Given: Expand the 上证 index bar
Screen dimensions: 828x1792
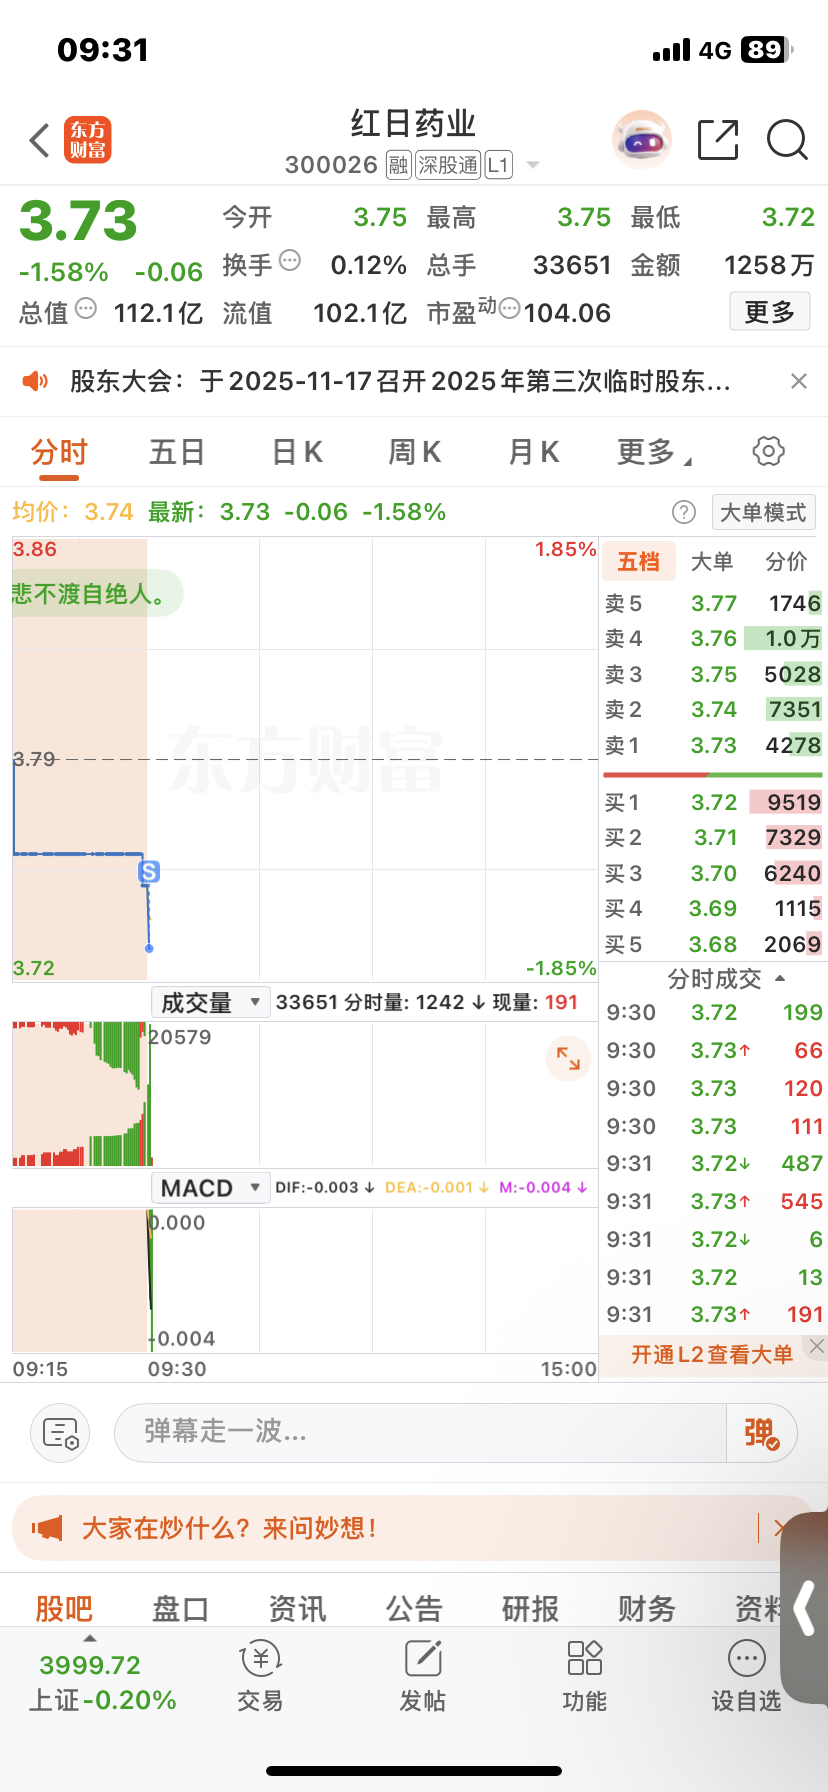Looking at the screenshot, I should coord(90,1638).
